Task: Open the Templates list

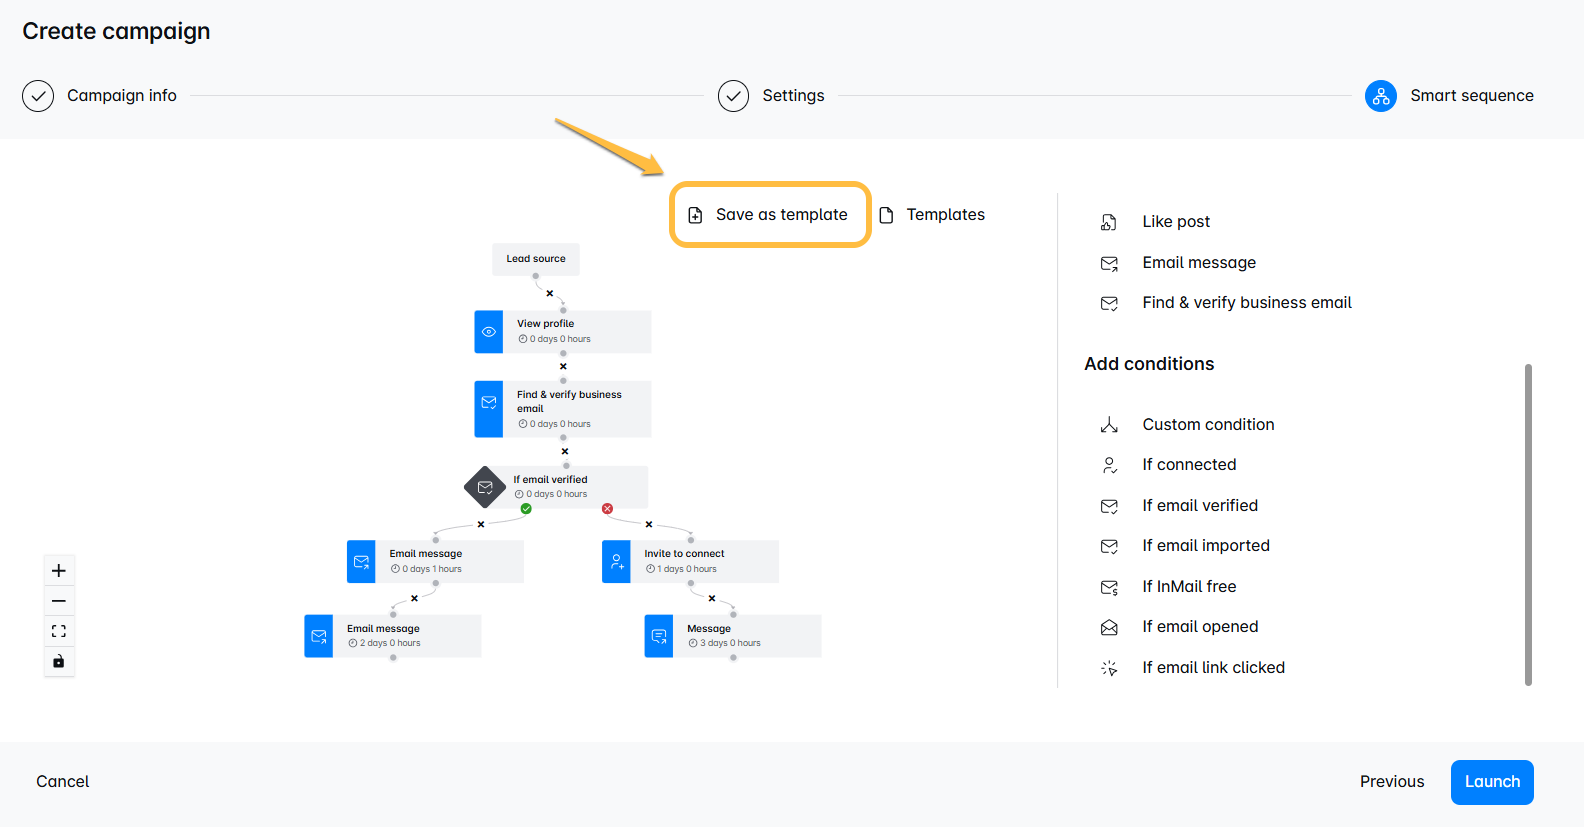Action: tap(932, 215)
